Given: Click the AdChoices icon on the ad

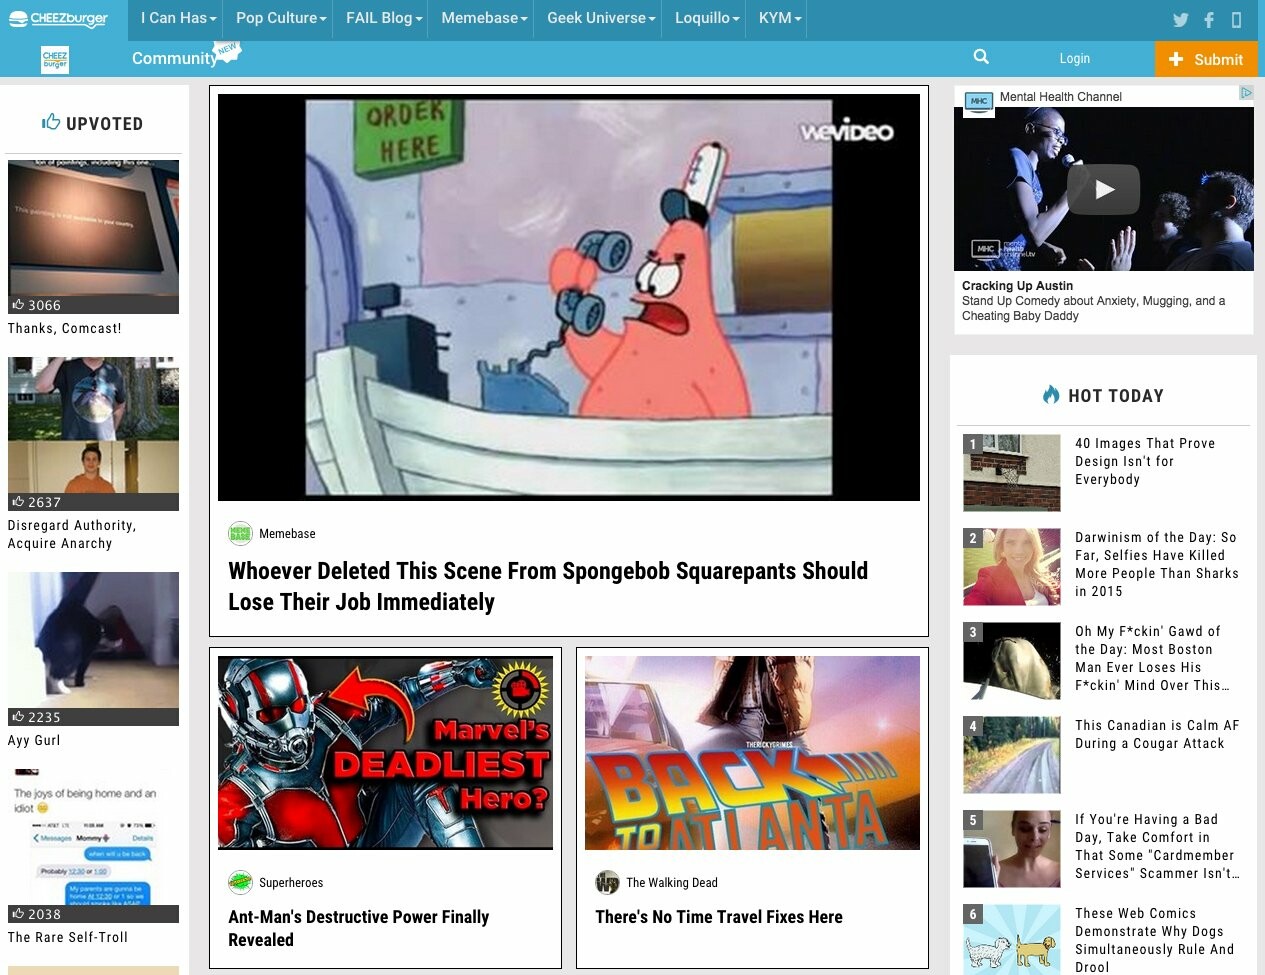Looking at the screenshot, I should click(1246, 92).
